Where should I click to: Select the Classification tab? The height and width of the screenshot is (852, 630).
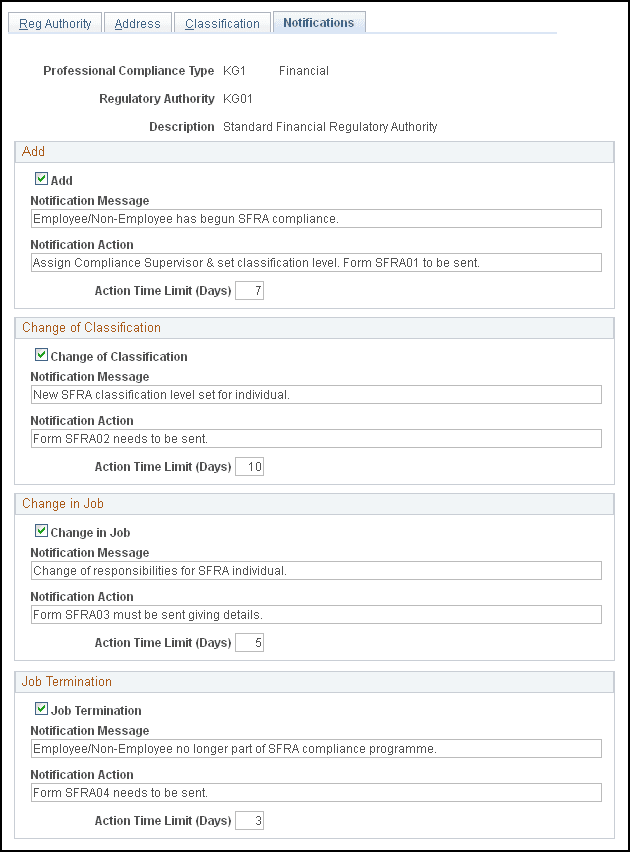[x=221, y=23]
